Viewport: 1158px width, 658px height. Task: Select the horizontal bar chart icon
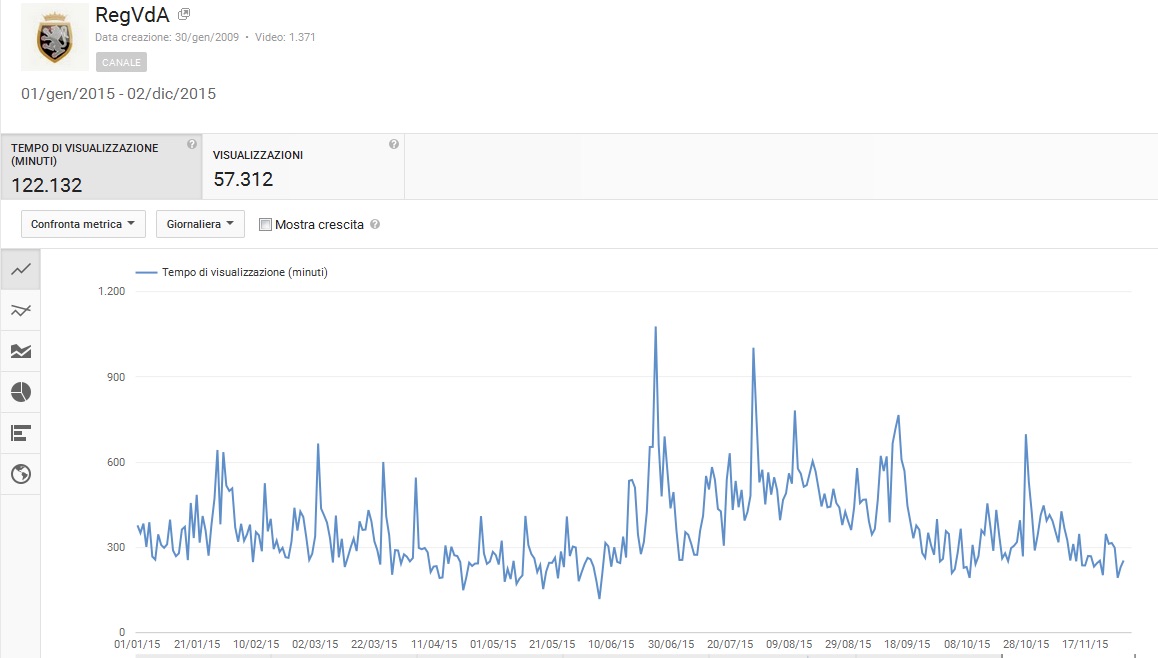tap(21, 433)
